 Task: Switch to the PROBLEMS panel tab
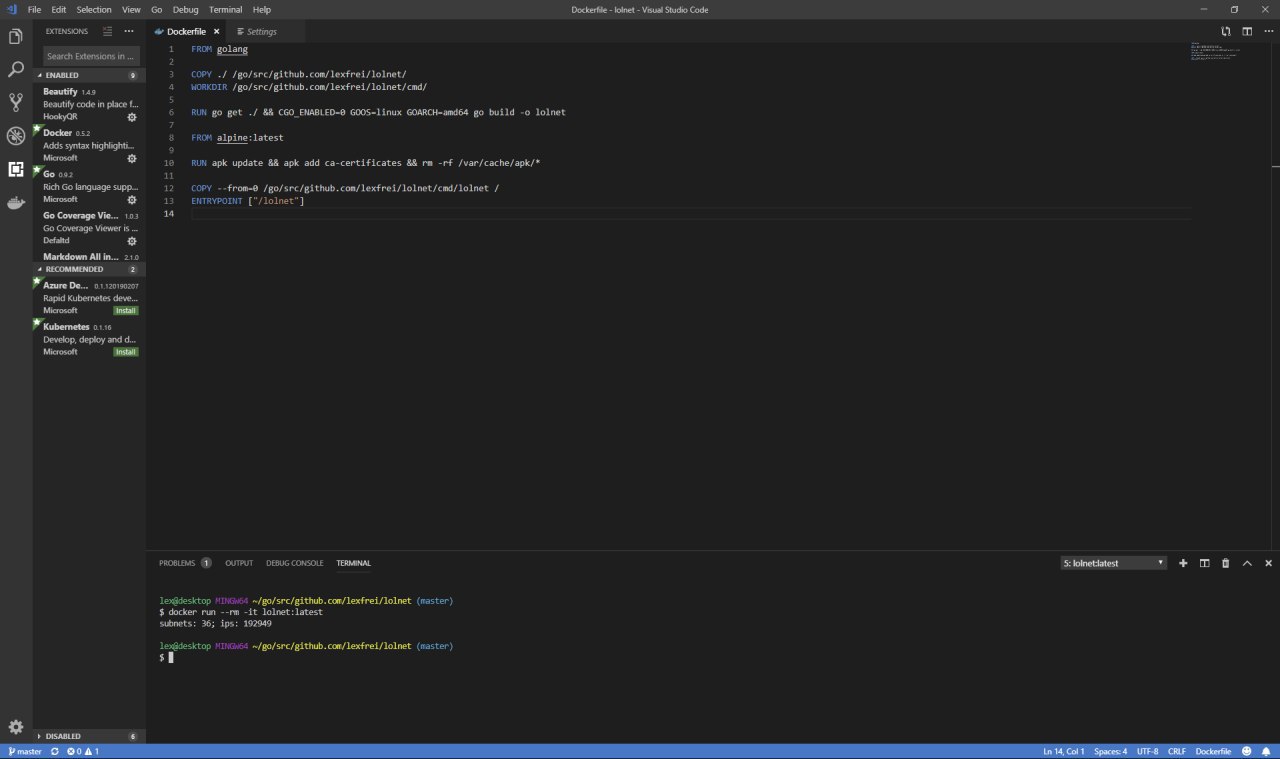[x=185, y=563]
